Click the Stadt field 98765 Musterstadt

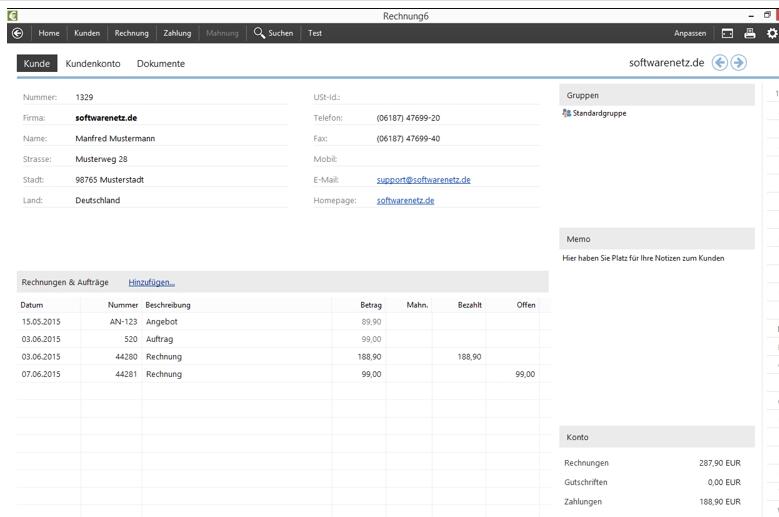click(110, 180)
